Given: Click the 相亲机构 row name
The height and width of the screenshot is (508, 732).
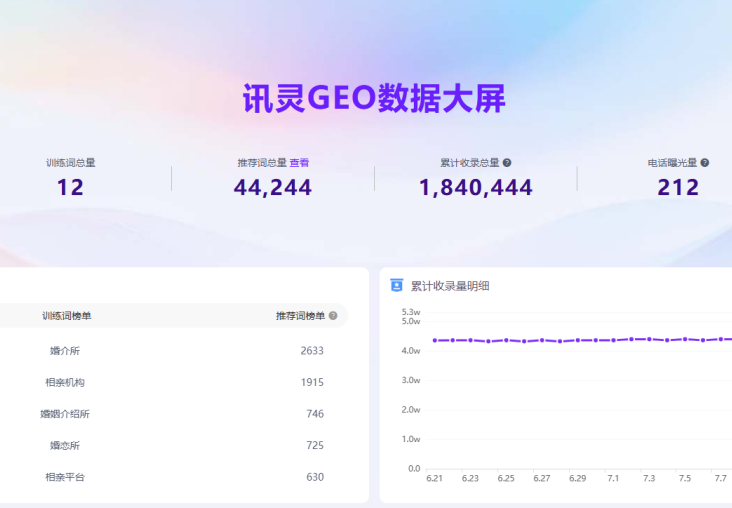Looking at the screenshot, I should pos(65,382).
